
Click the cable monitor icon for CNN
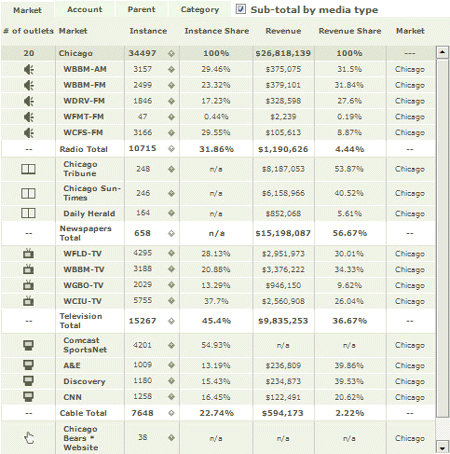pyautogui.click(x=28, y=397)
